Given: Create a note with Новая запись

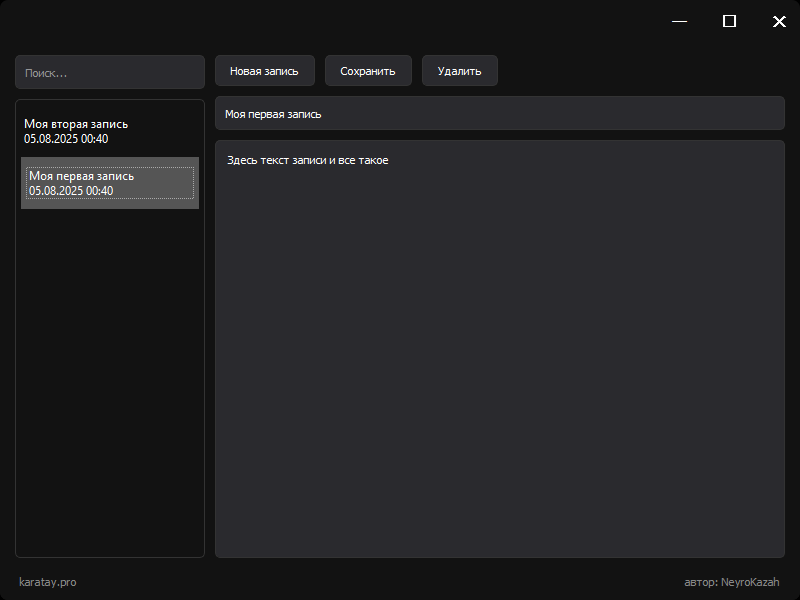Looking at the screenshot, I should coord(265,71).
